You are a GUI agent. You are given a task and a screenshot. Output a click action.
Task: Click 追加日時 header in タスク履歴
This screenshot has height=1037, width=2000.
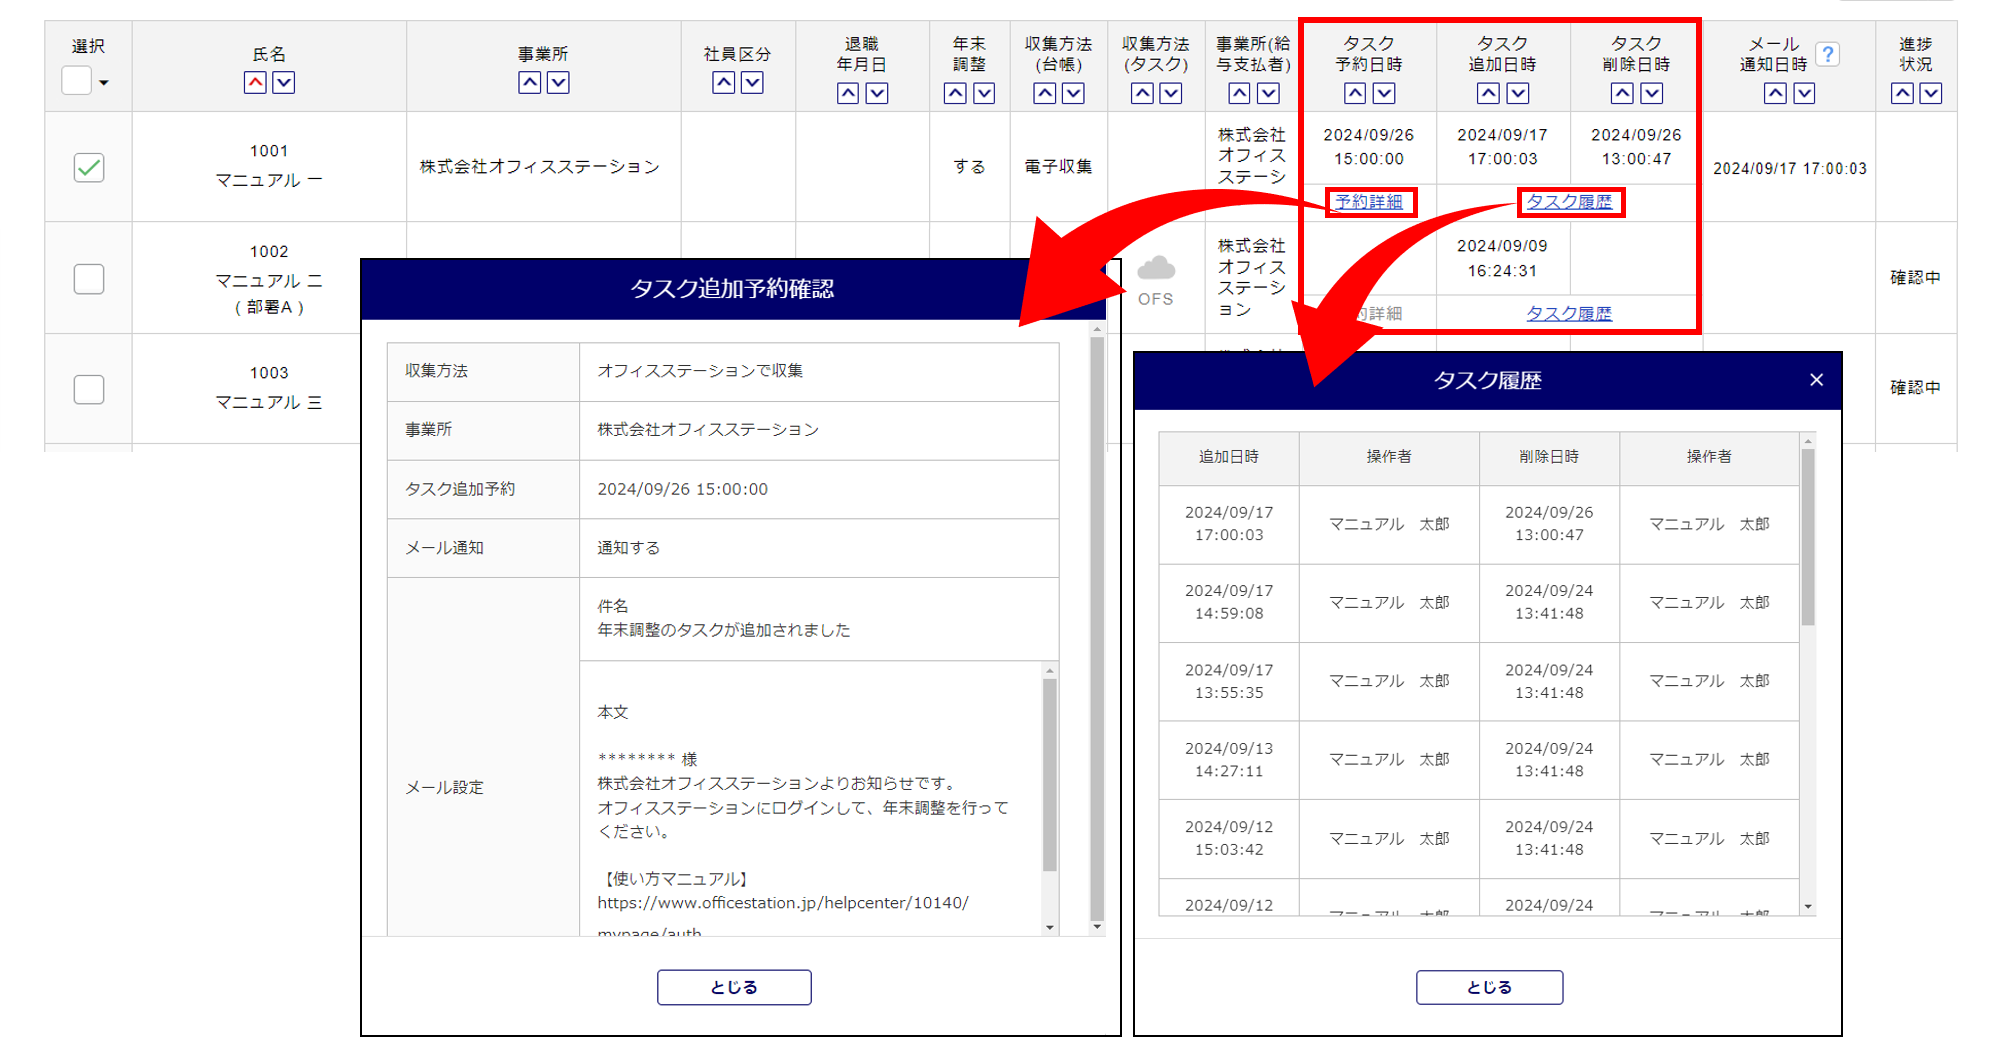1229,457
